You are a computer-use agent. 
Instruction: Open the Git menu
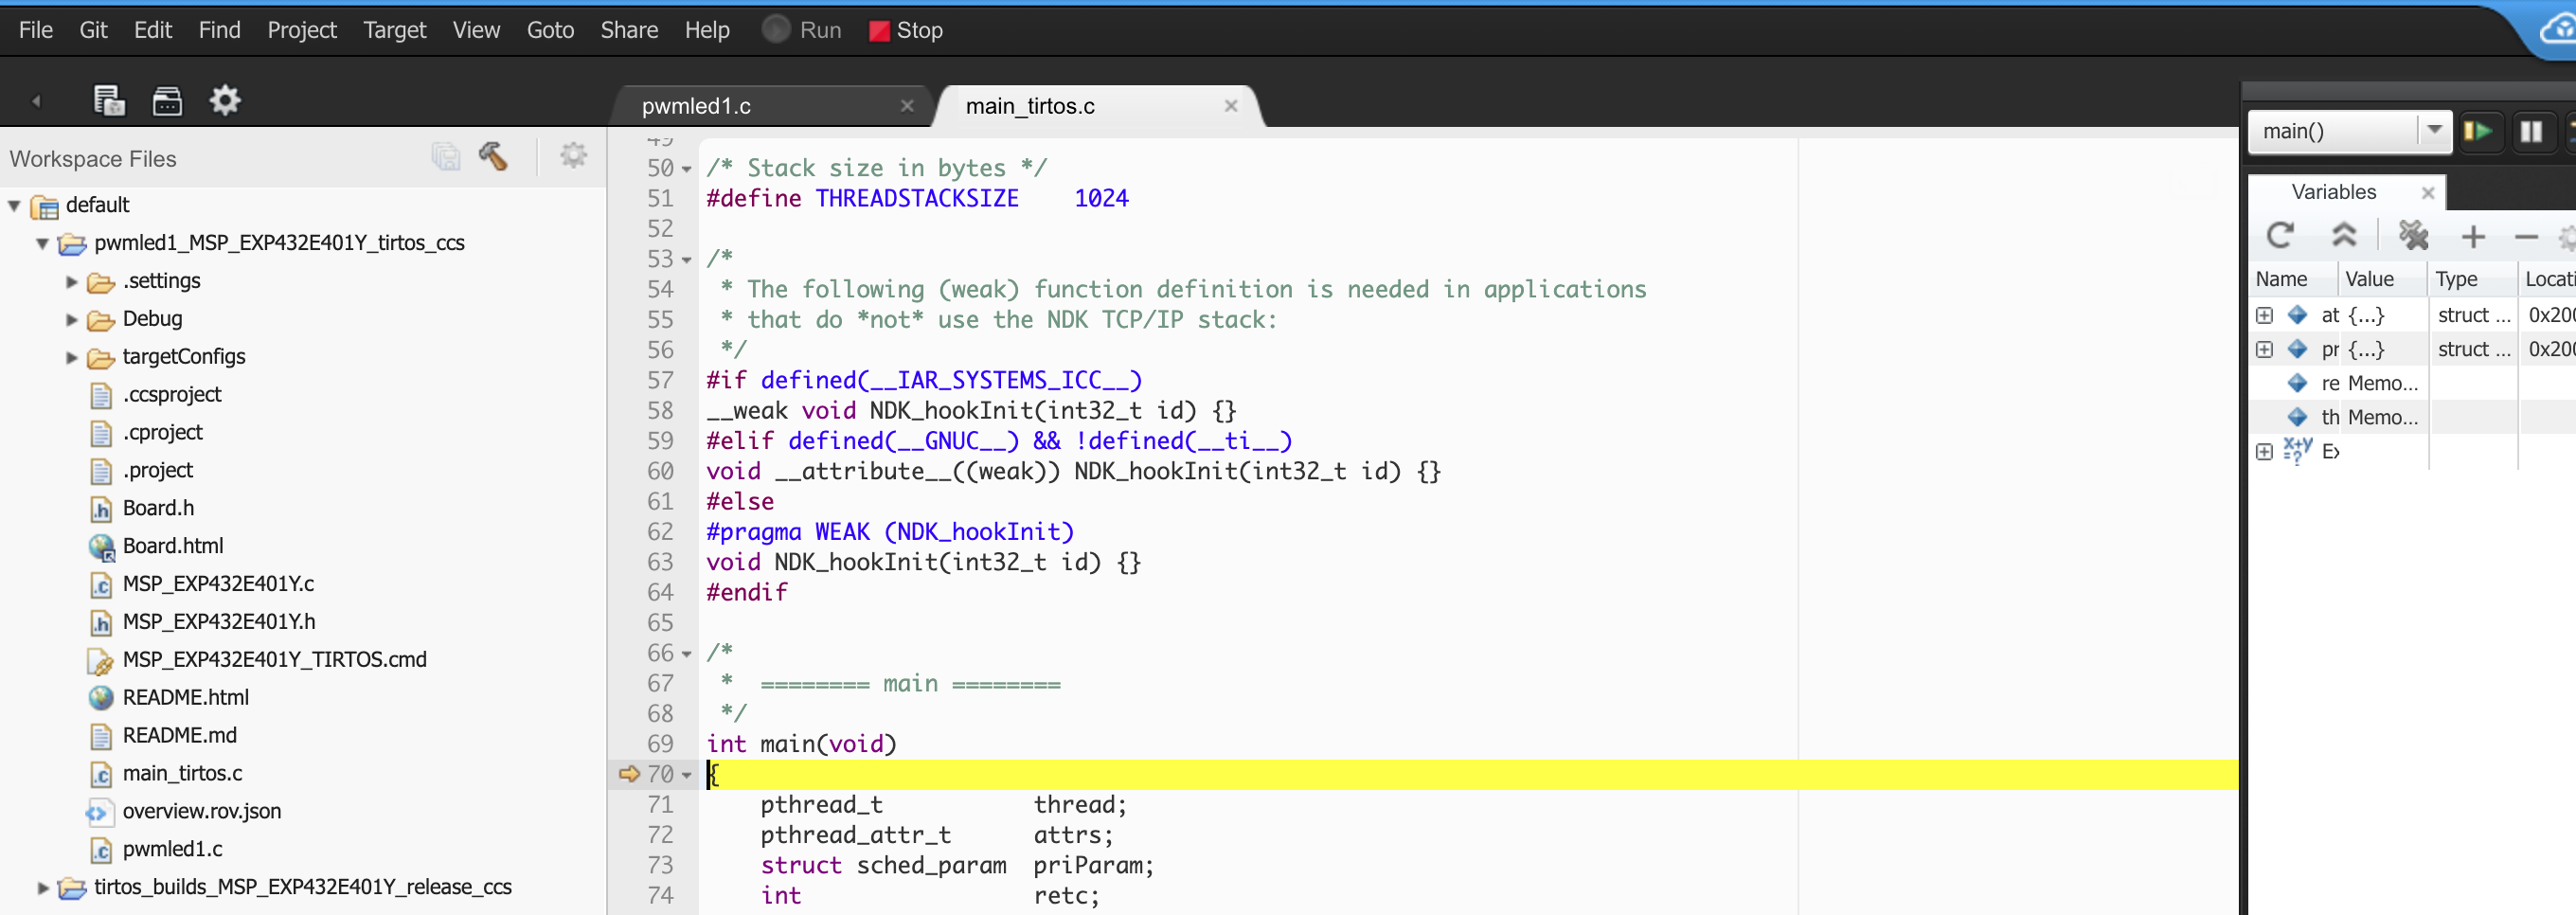coord(93,30)
